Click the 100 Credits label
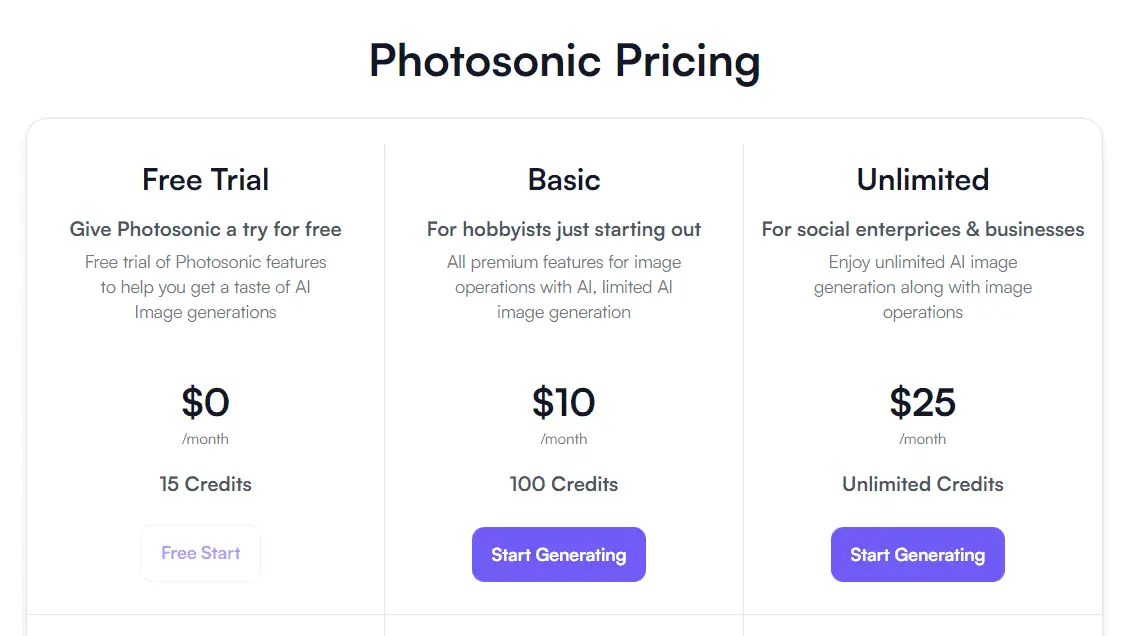1128x636 pixels. 564,484
